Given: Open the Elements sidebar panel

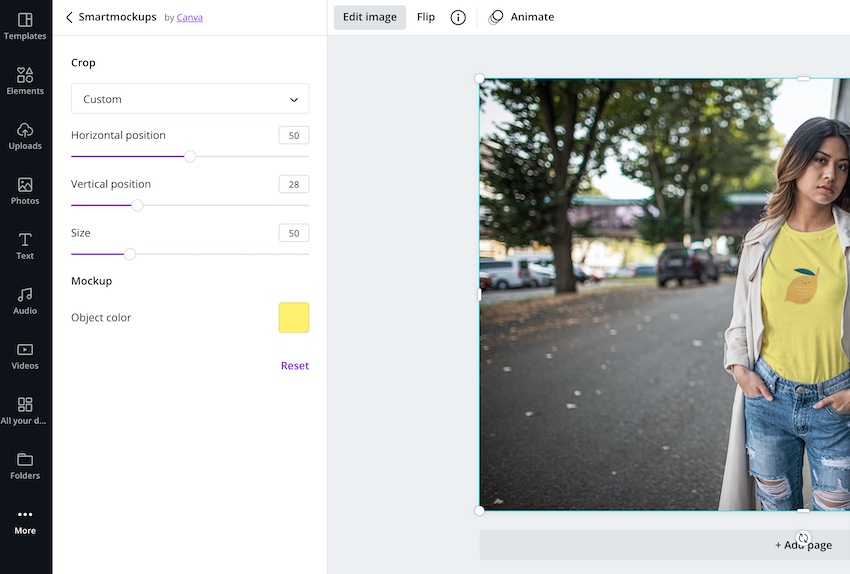Looking at the screenshot, I should tap(25, 81).
